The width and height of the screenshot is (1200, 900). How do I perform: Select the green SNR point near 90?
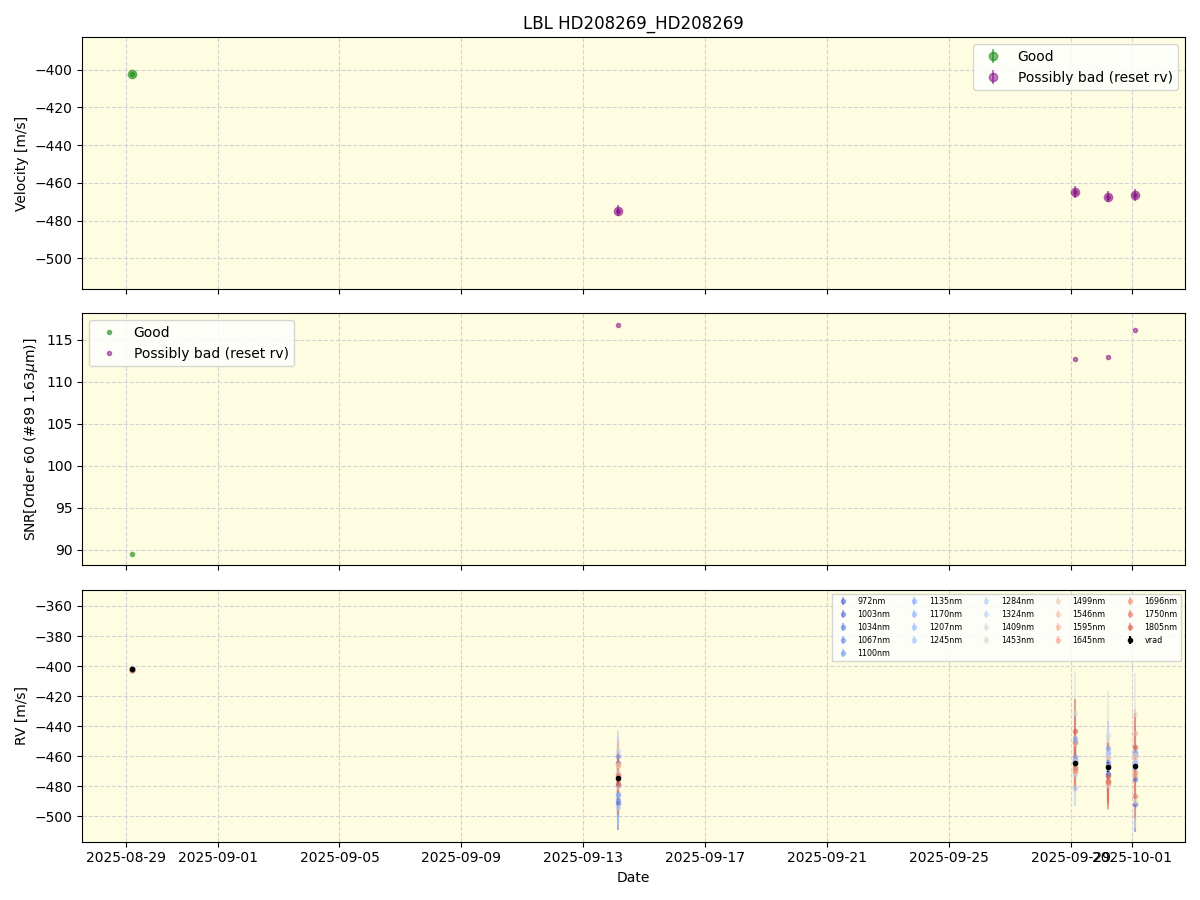(x=132, y=554)
